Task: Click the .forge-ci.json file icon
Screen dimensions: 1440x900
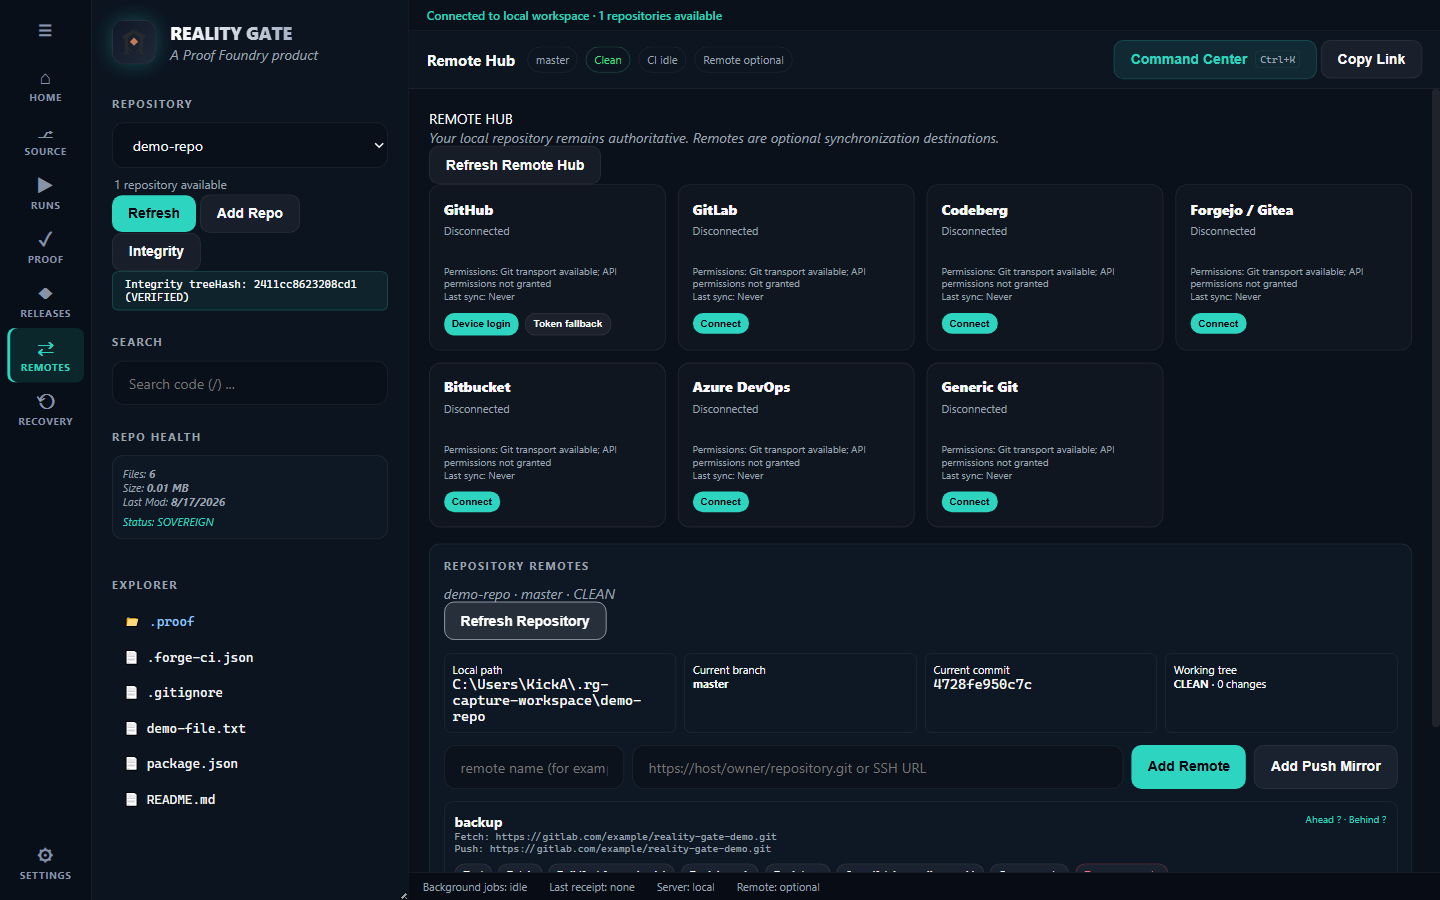Action: [x=132, y=657]
